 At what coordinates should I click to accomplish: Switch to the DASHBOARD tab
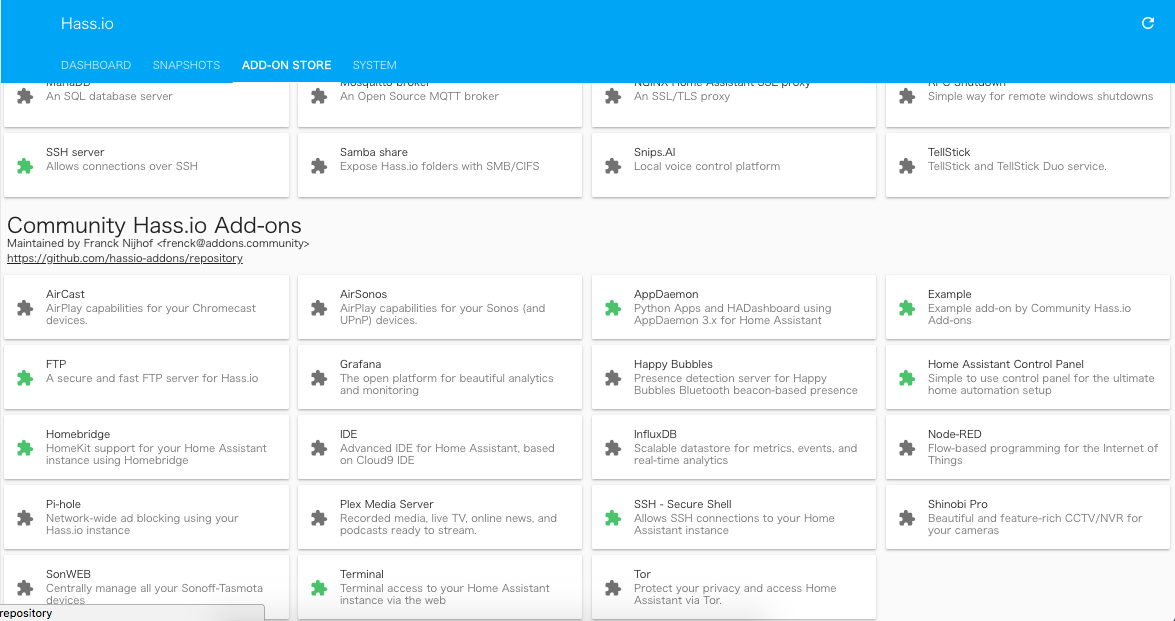point(96,65)
